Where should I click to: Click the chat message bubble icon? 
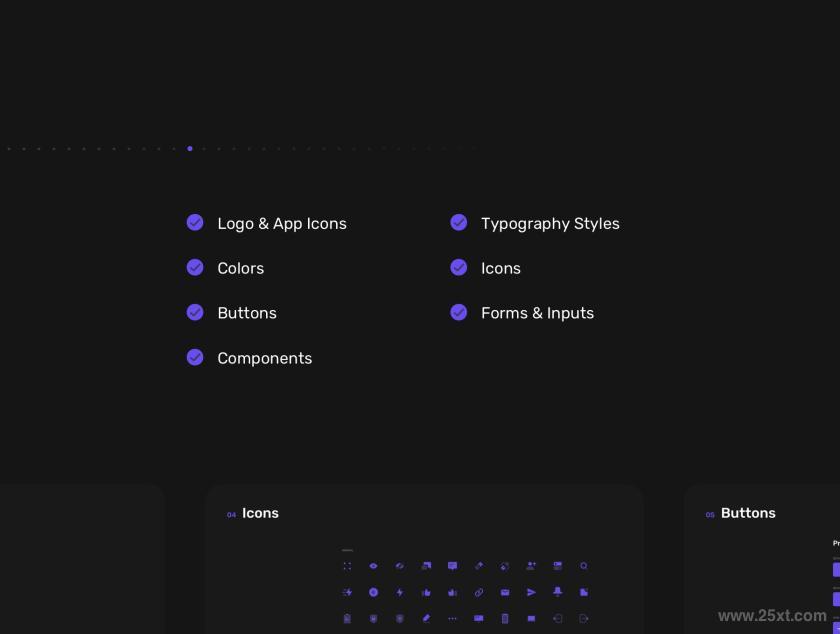452,566
